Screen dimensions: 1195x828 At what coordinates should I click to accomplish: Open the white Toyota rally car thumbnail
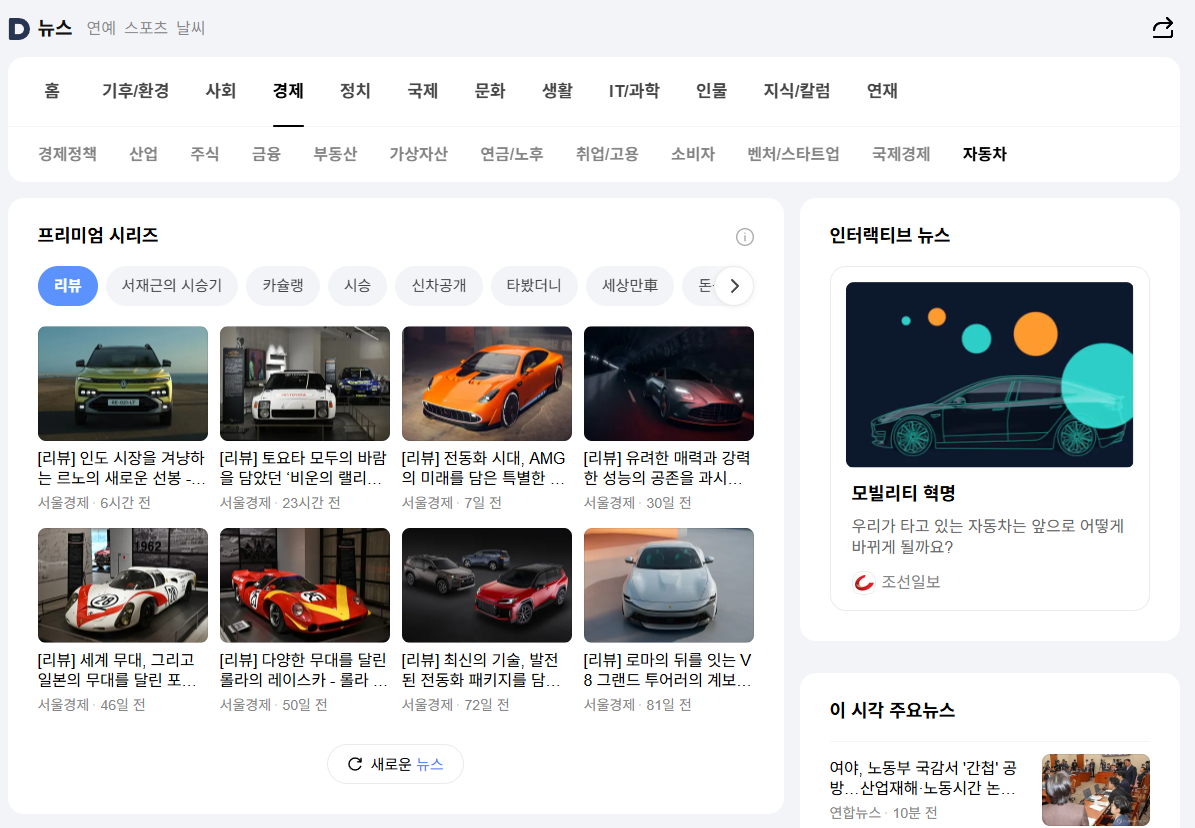tap(305, 384)
